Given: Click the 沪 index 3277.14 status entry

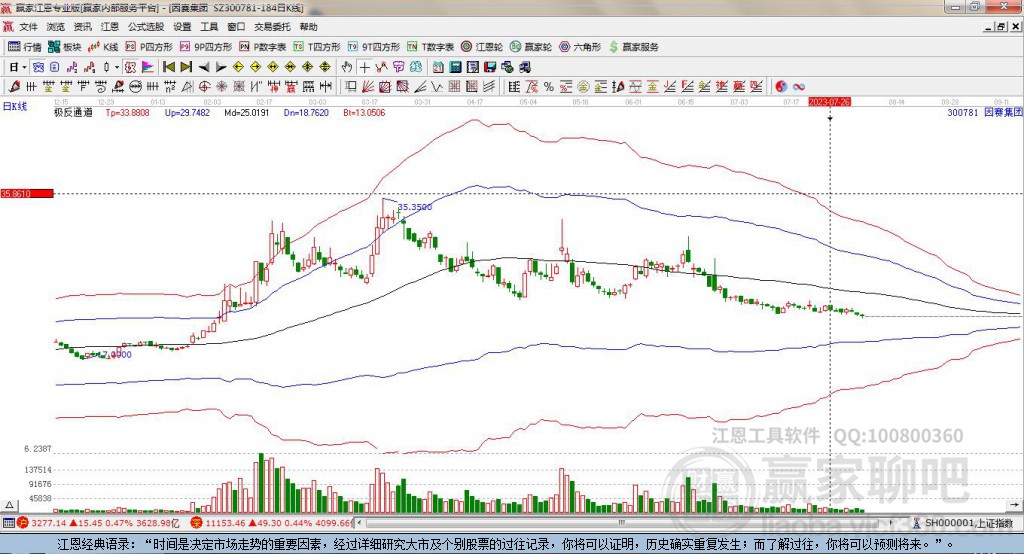Looking at the screenshot, I should pyautogui.click(x=99, y=523).
